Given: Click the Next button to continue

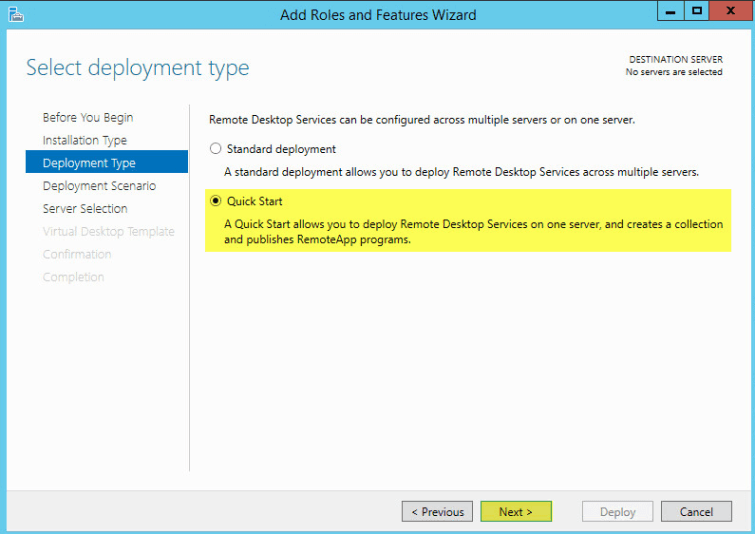Looking at the screenshot, I should pyautogui.click(x=516, y=512).
